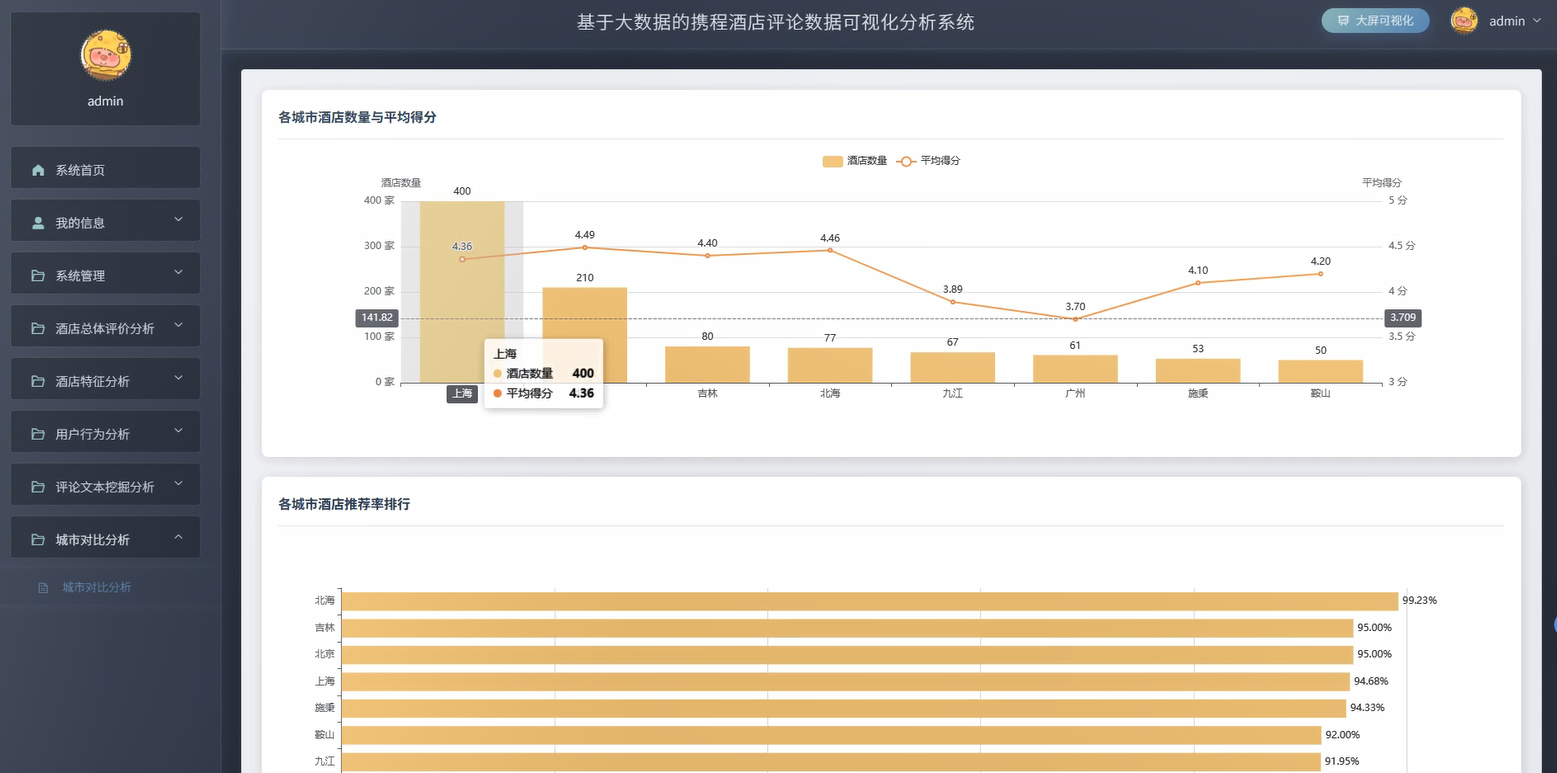Click the document icon beside 城市对比分析 submenu
1557x773 pixels.
click(x=43, y=588)
